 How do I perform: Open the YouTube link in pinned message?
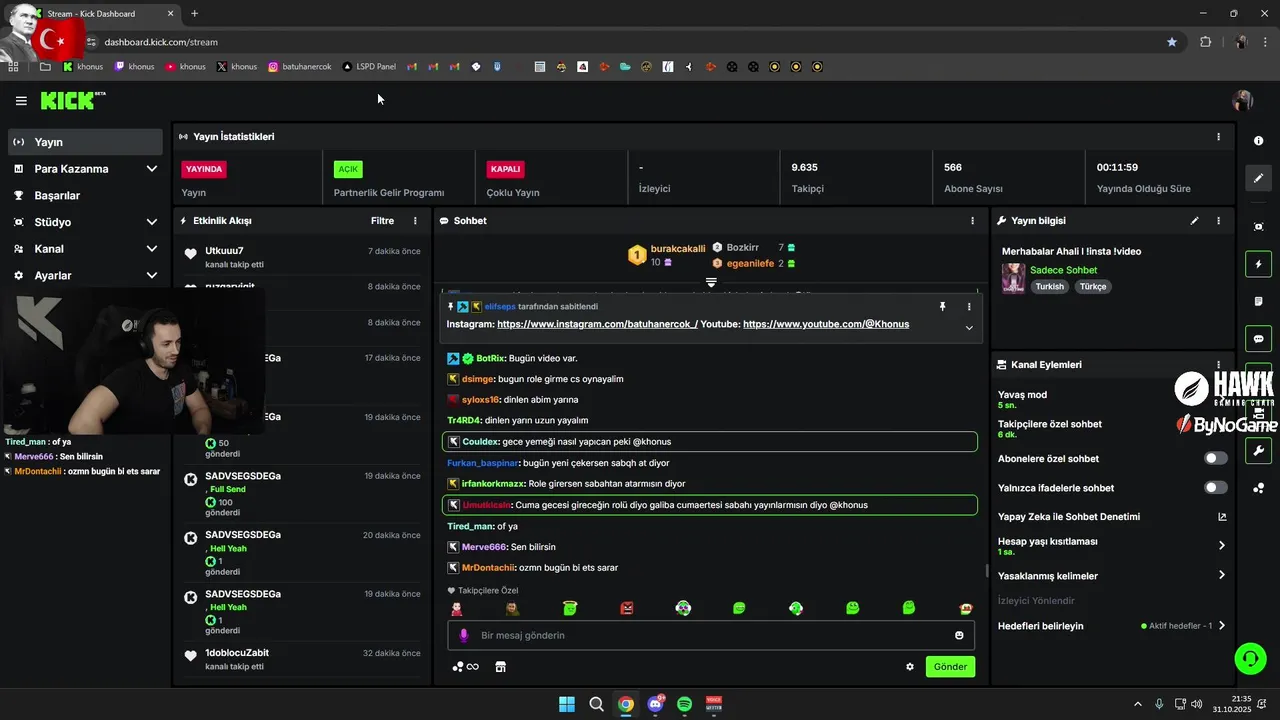(826, 324)
